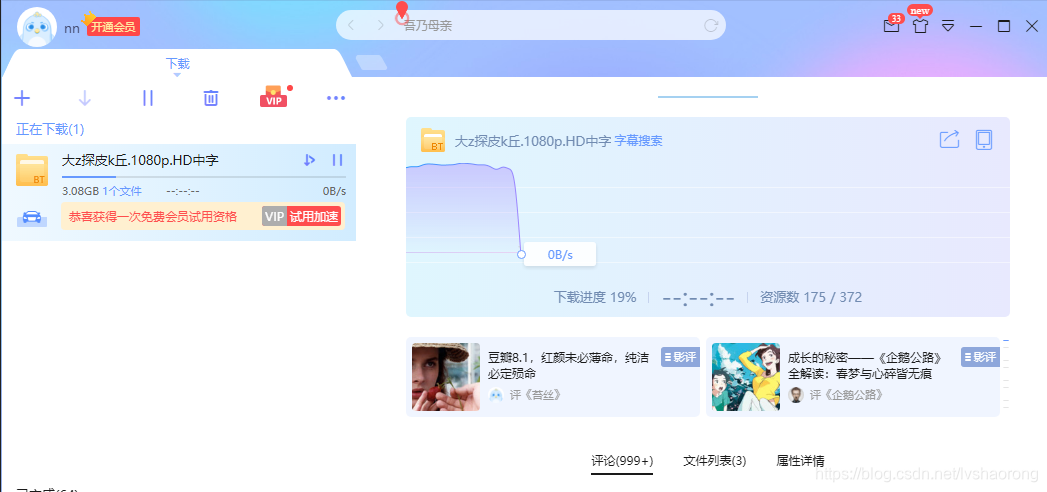Open the blank new tab beside 下载

[x=371, y=63]
